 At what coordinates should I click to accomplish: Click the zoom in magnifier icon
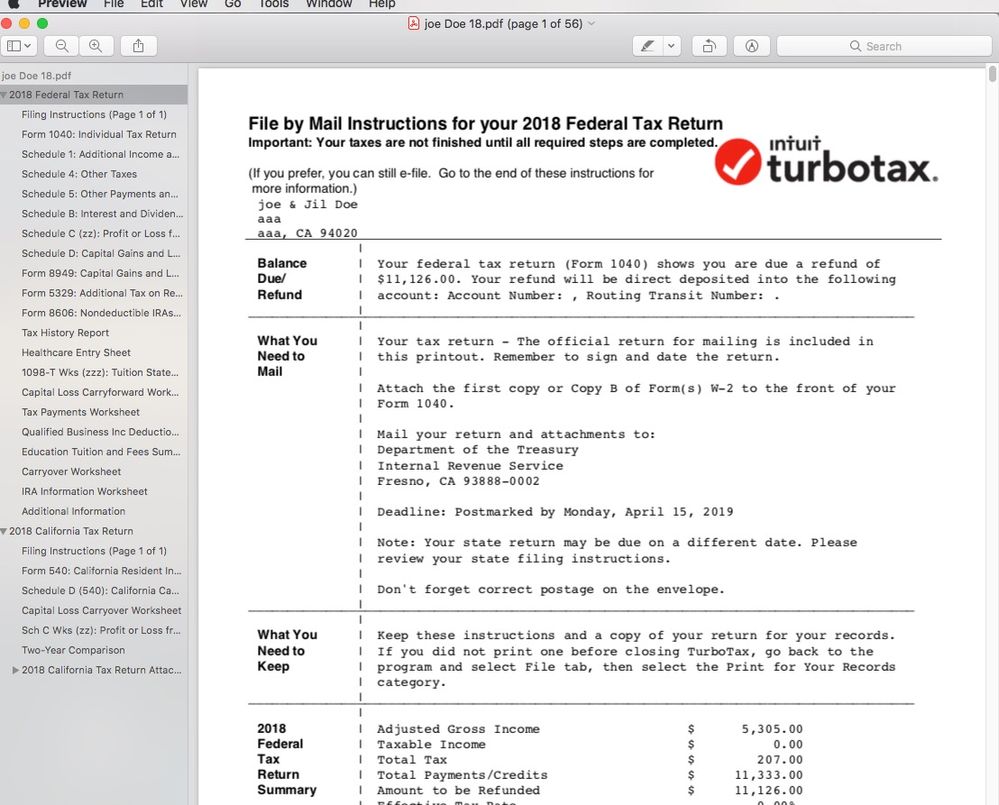(x=96, y=46)
